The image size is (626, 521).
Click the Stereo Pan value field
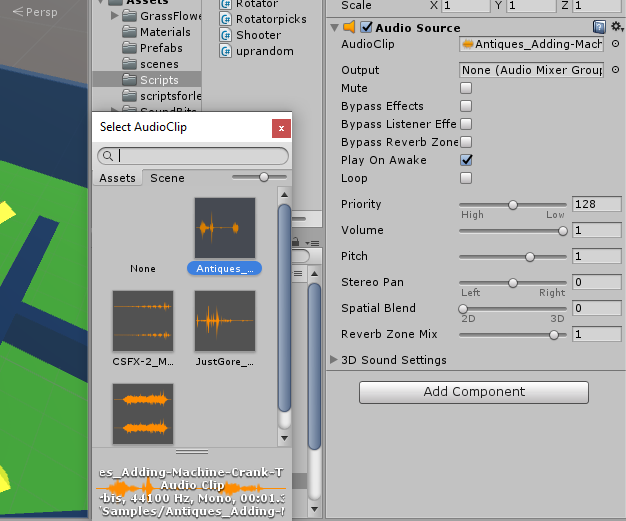pos(596,282)
